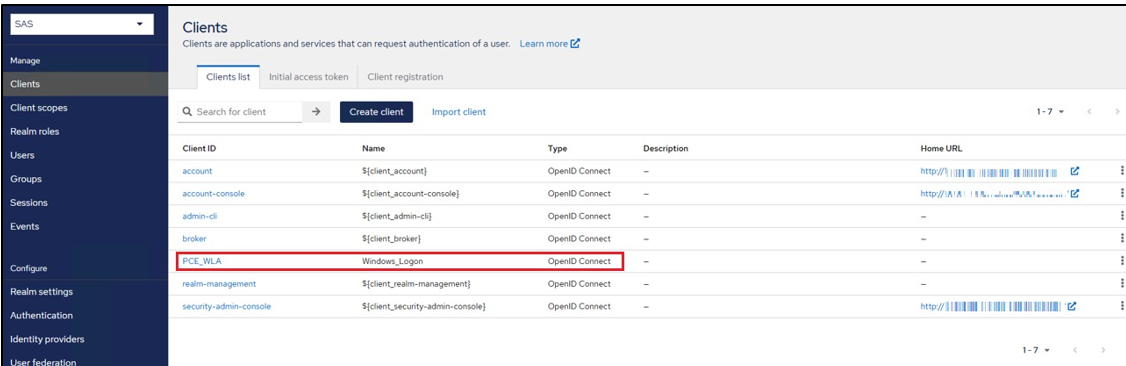The height and width of the screenshot is (366, 1126).
Task: Click the Home URL column header
Action: point(941,149)
